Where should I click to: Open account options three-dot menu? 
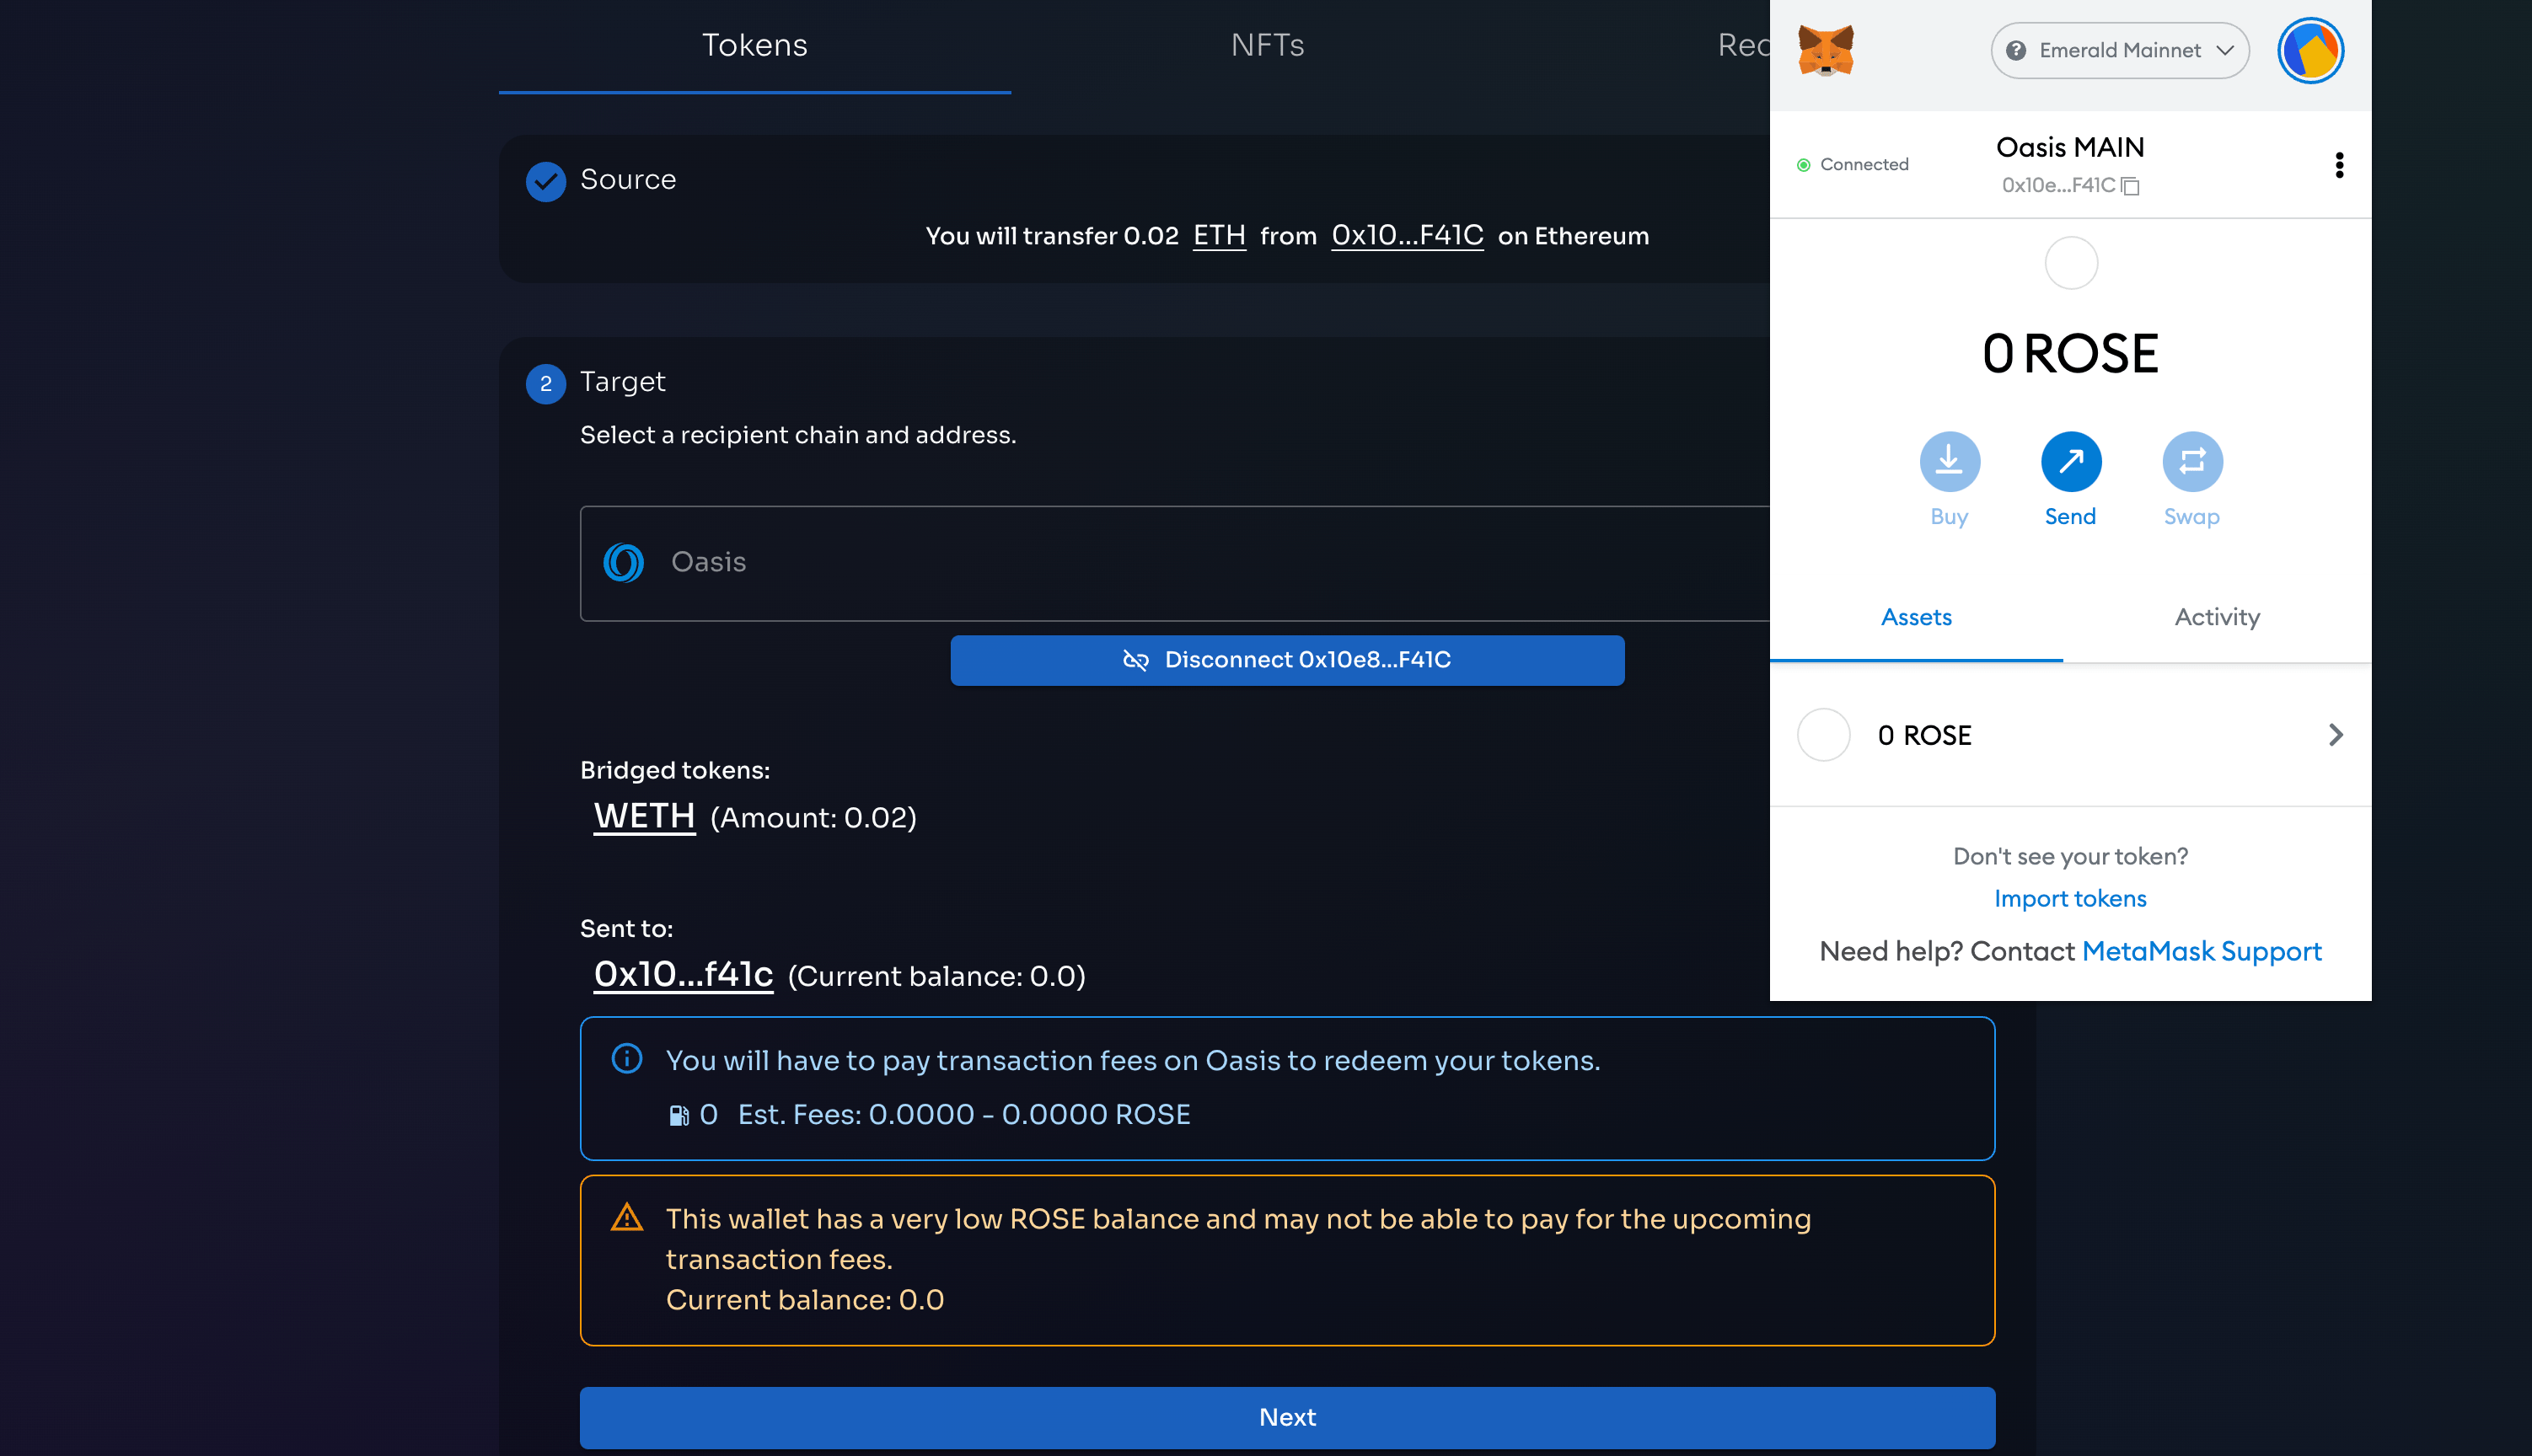pyautogui.click(x=2339, y=165)
